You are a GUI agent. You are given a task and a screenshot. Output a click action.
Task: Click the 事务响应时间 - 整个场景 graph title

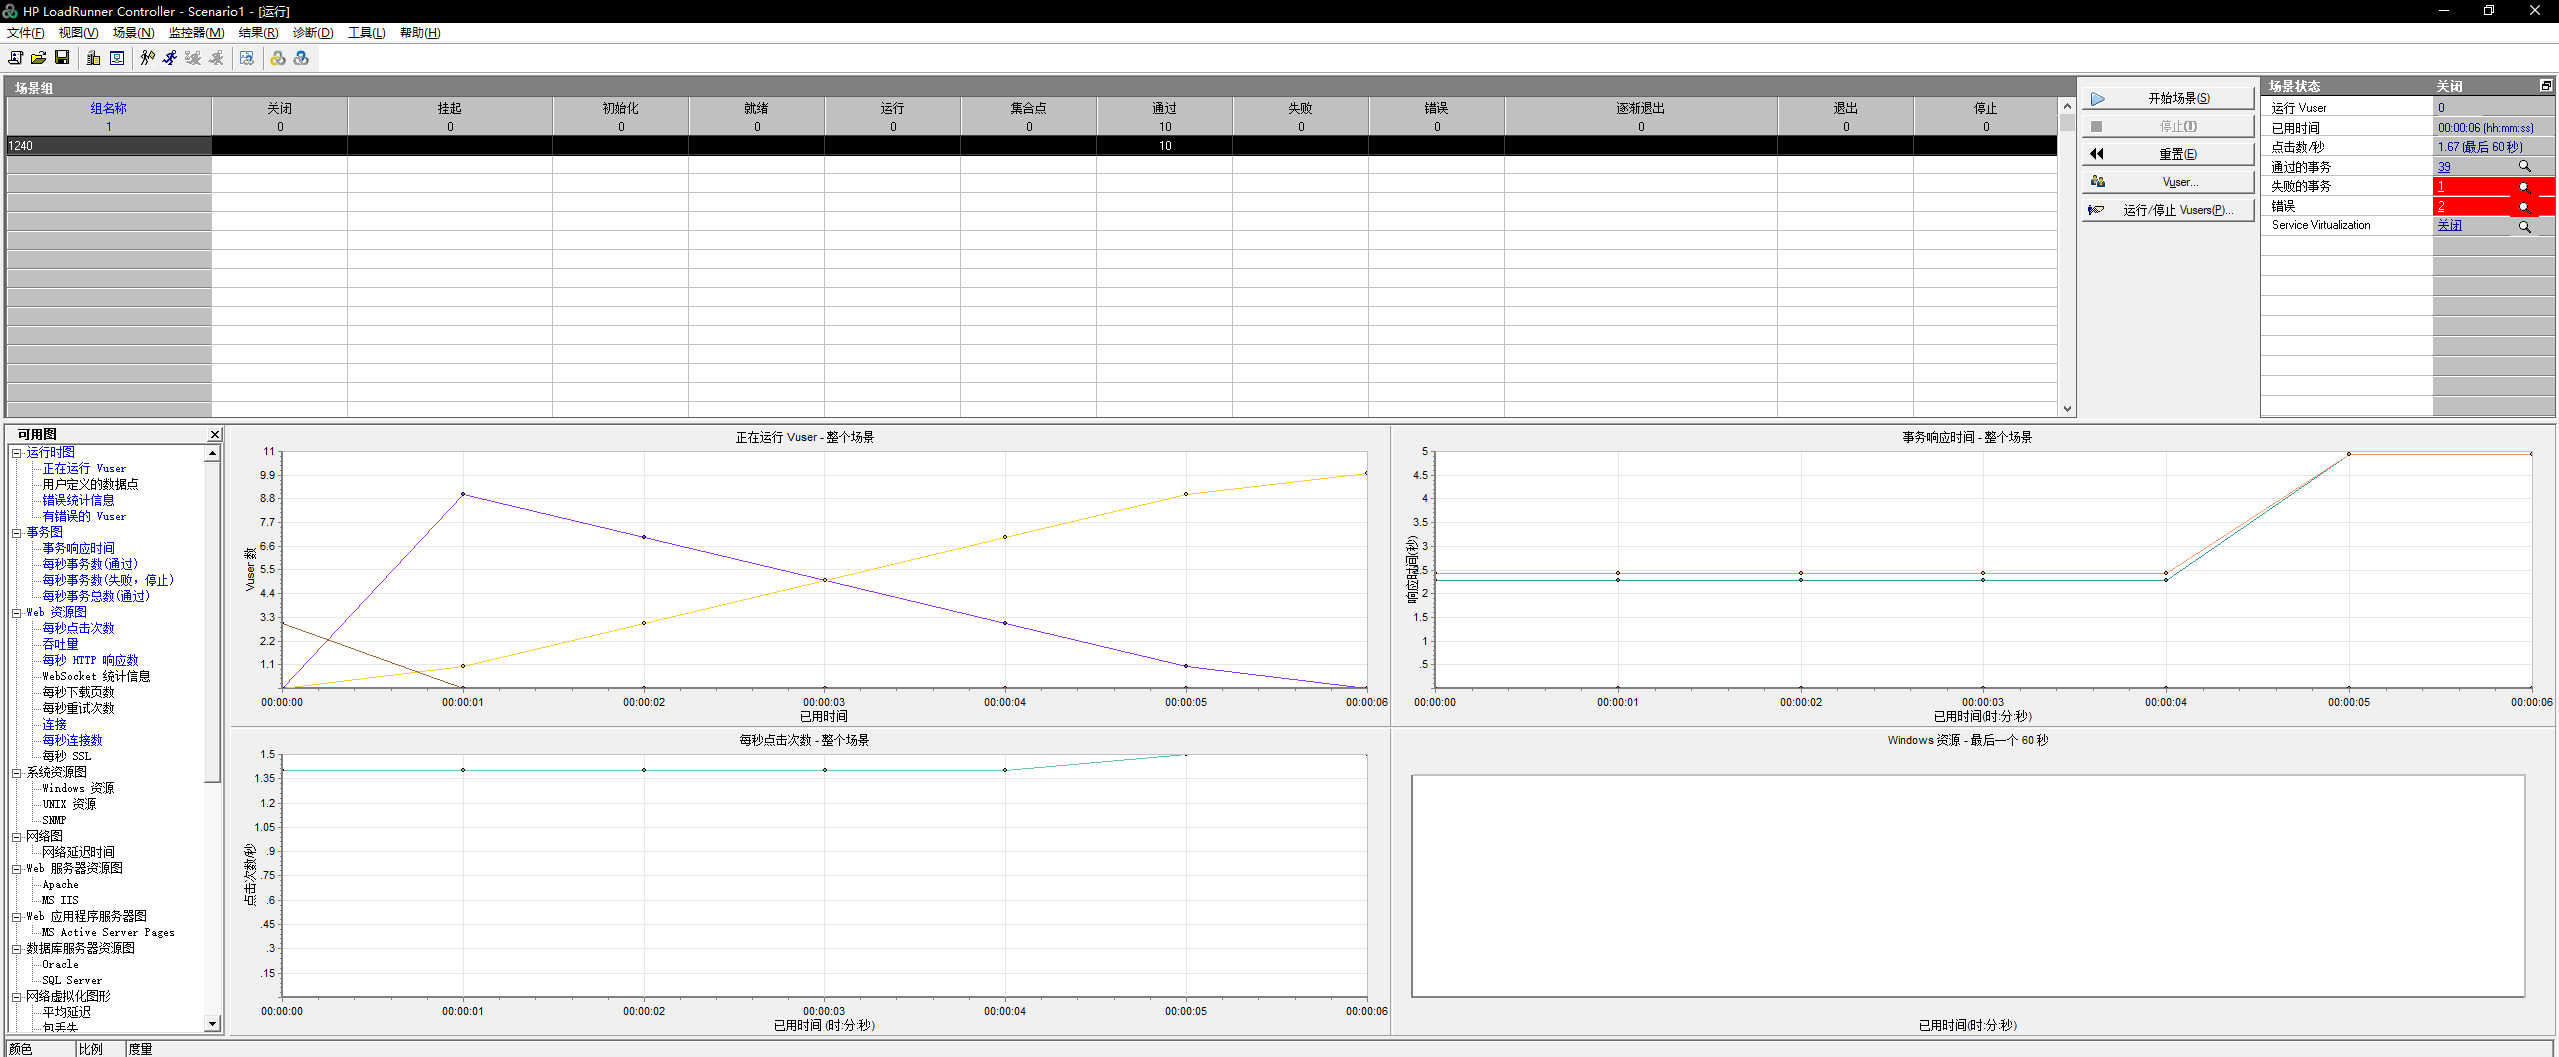[1967, 437]
